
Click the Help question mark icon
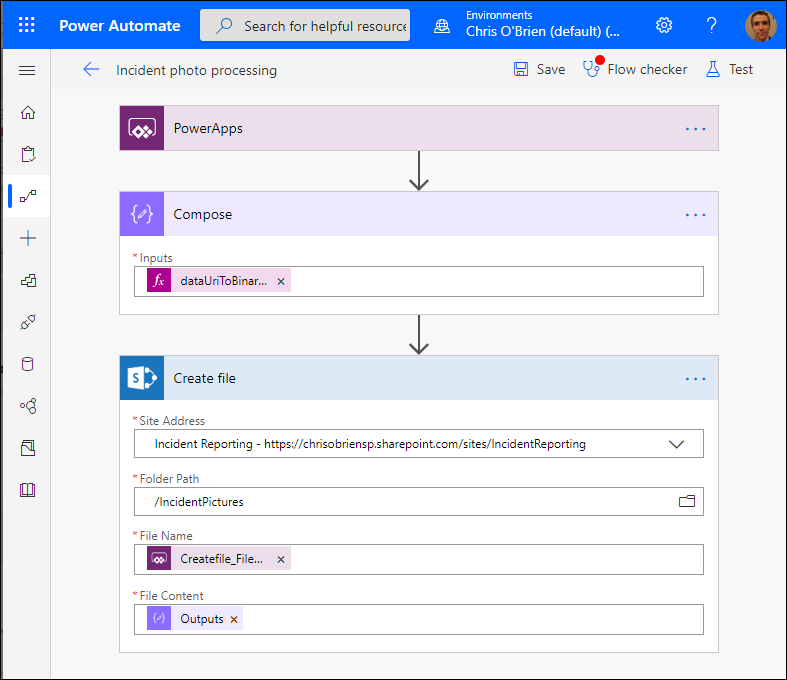[712, 26]
